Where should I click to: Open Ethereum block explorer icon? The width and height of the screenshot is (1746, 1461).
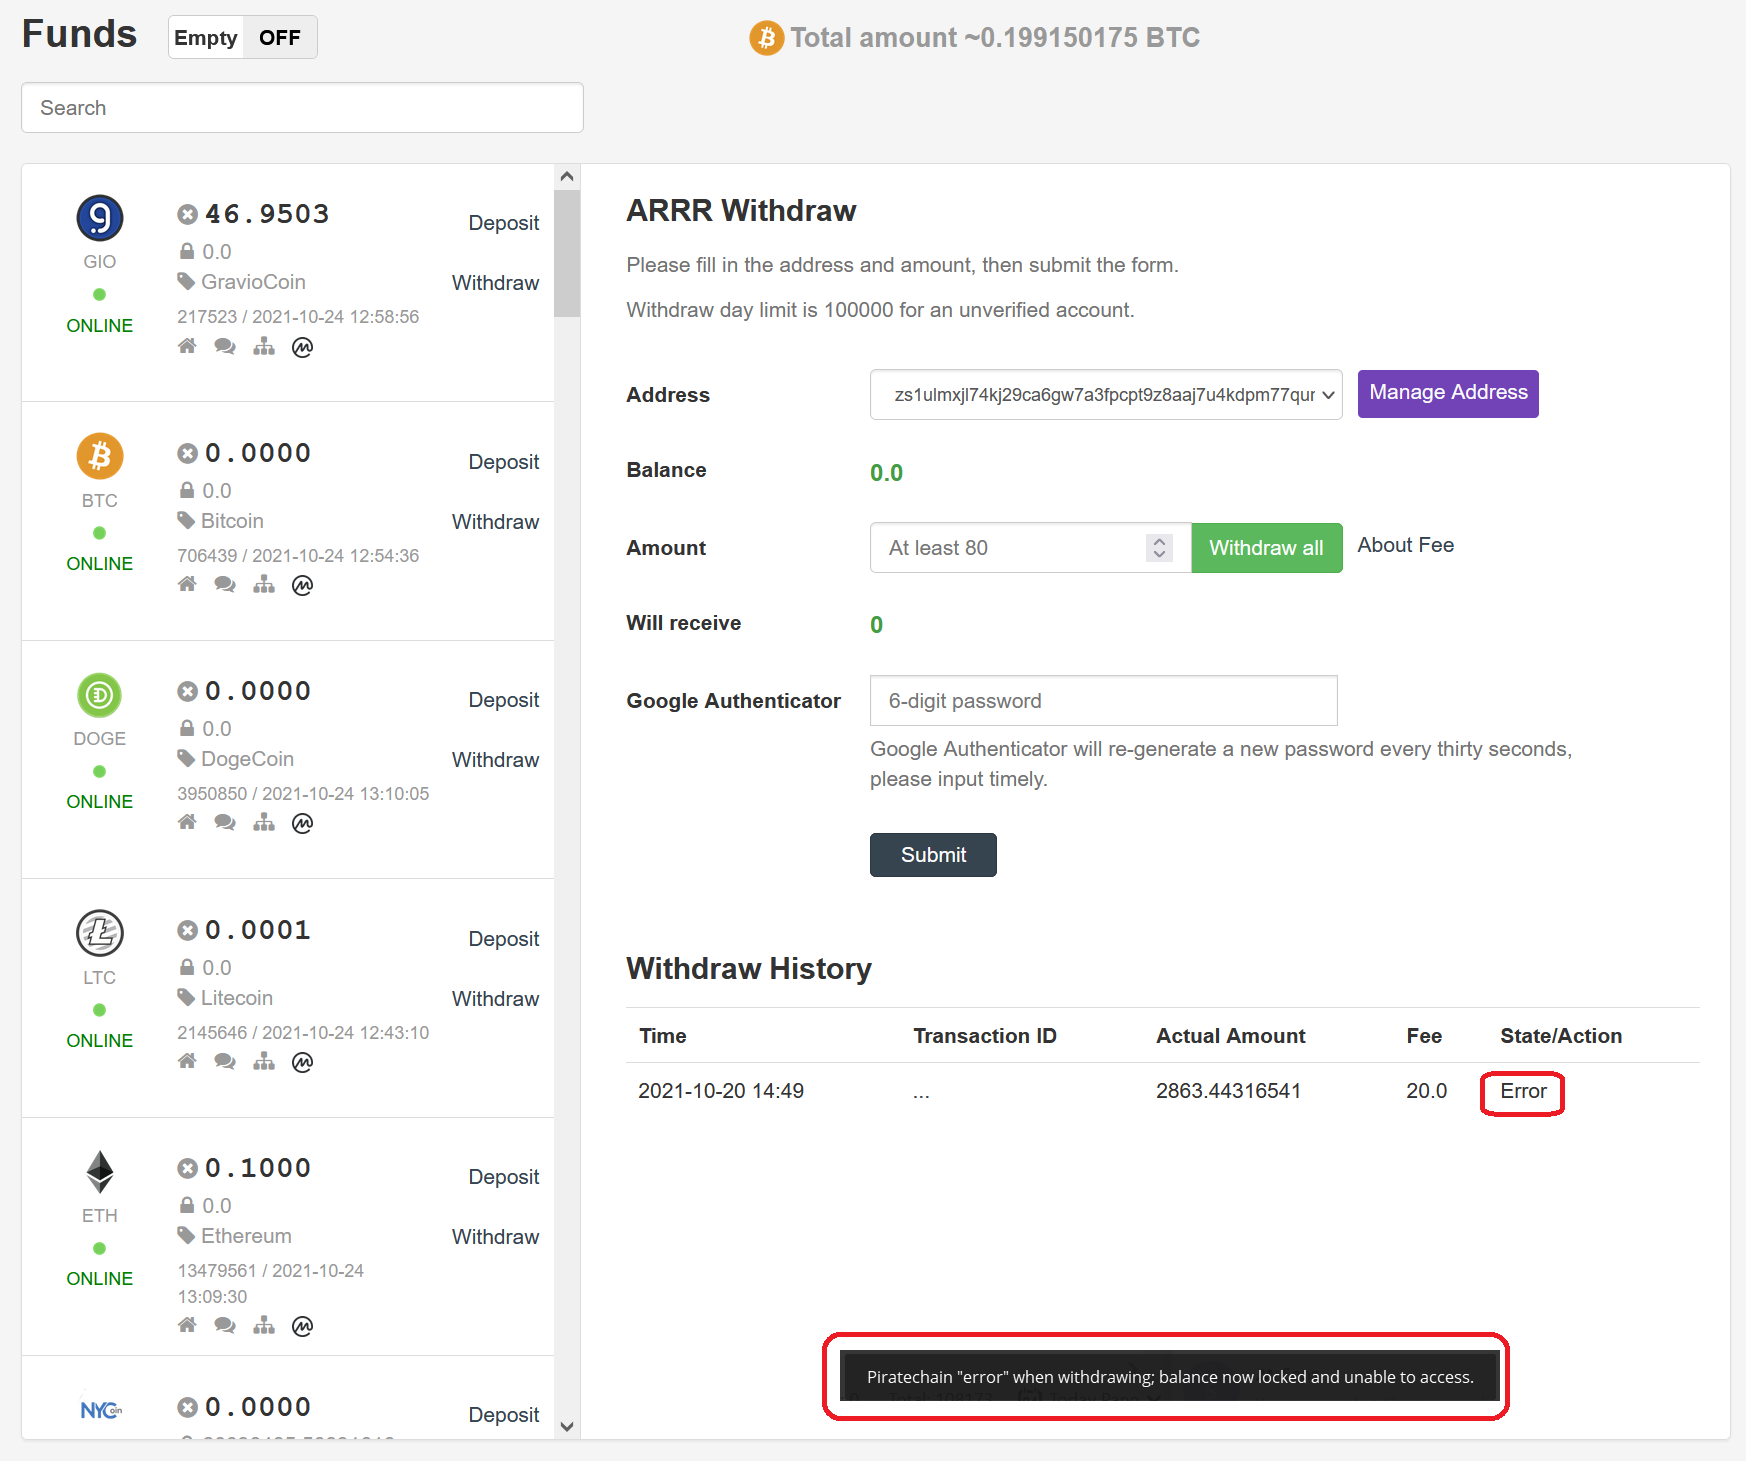[x=264, y=1325]
